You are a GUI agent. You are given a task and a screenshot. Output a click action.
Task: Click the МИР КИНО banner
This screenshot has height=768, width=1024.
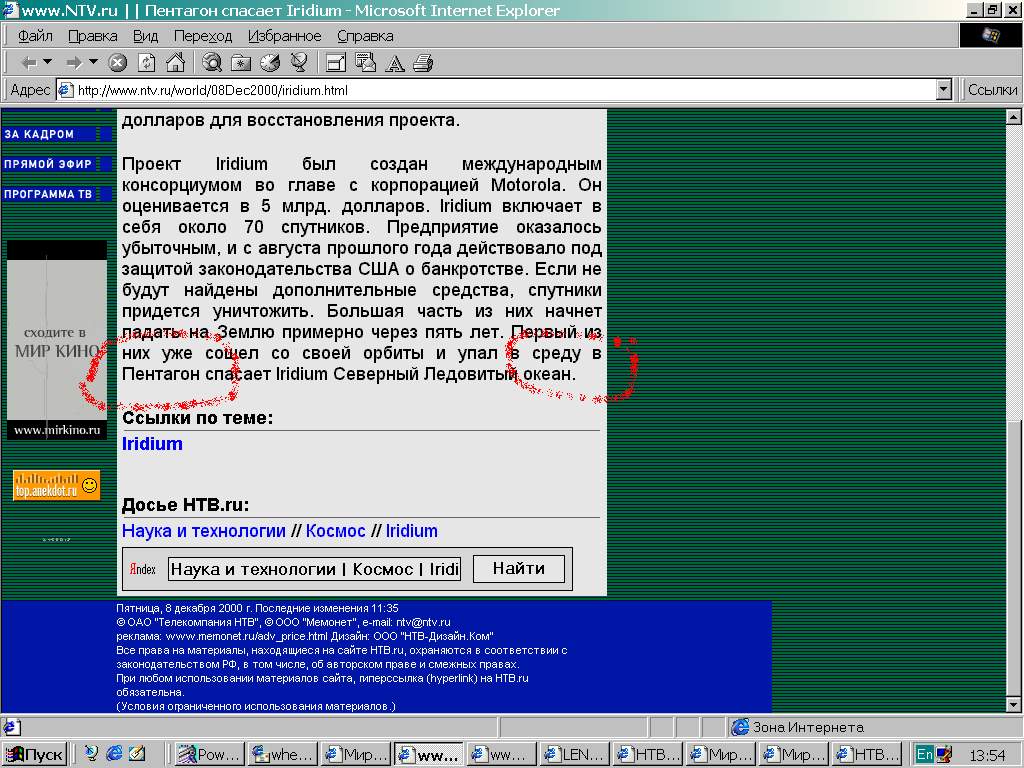point(57,340)
